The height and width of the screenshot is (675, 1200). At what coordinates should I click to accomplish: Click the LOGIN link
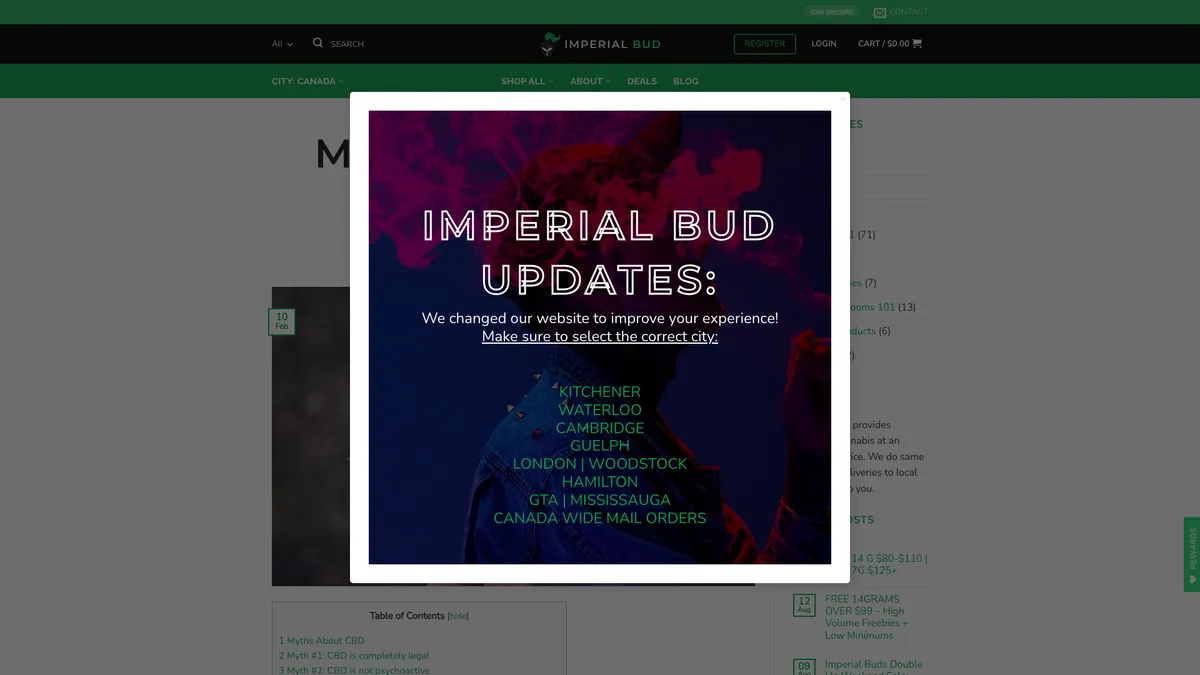tap(823, 43)
